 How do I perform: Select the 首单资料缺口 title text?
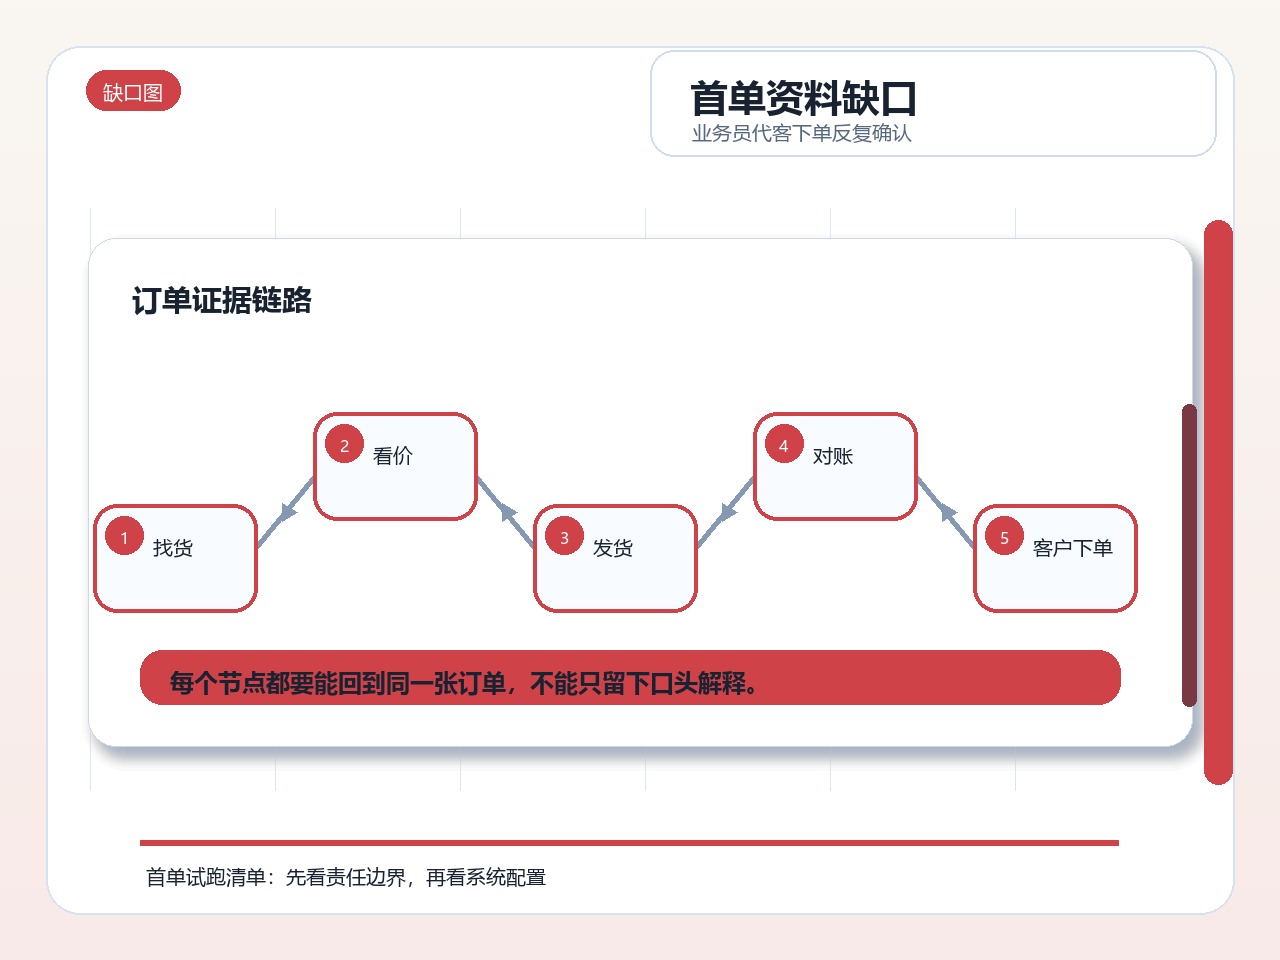point(803,99)
